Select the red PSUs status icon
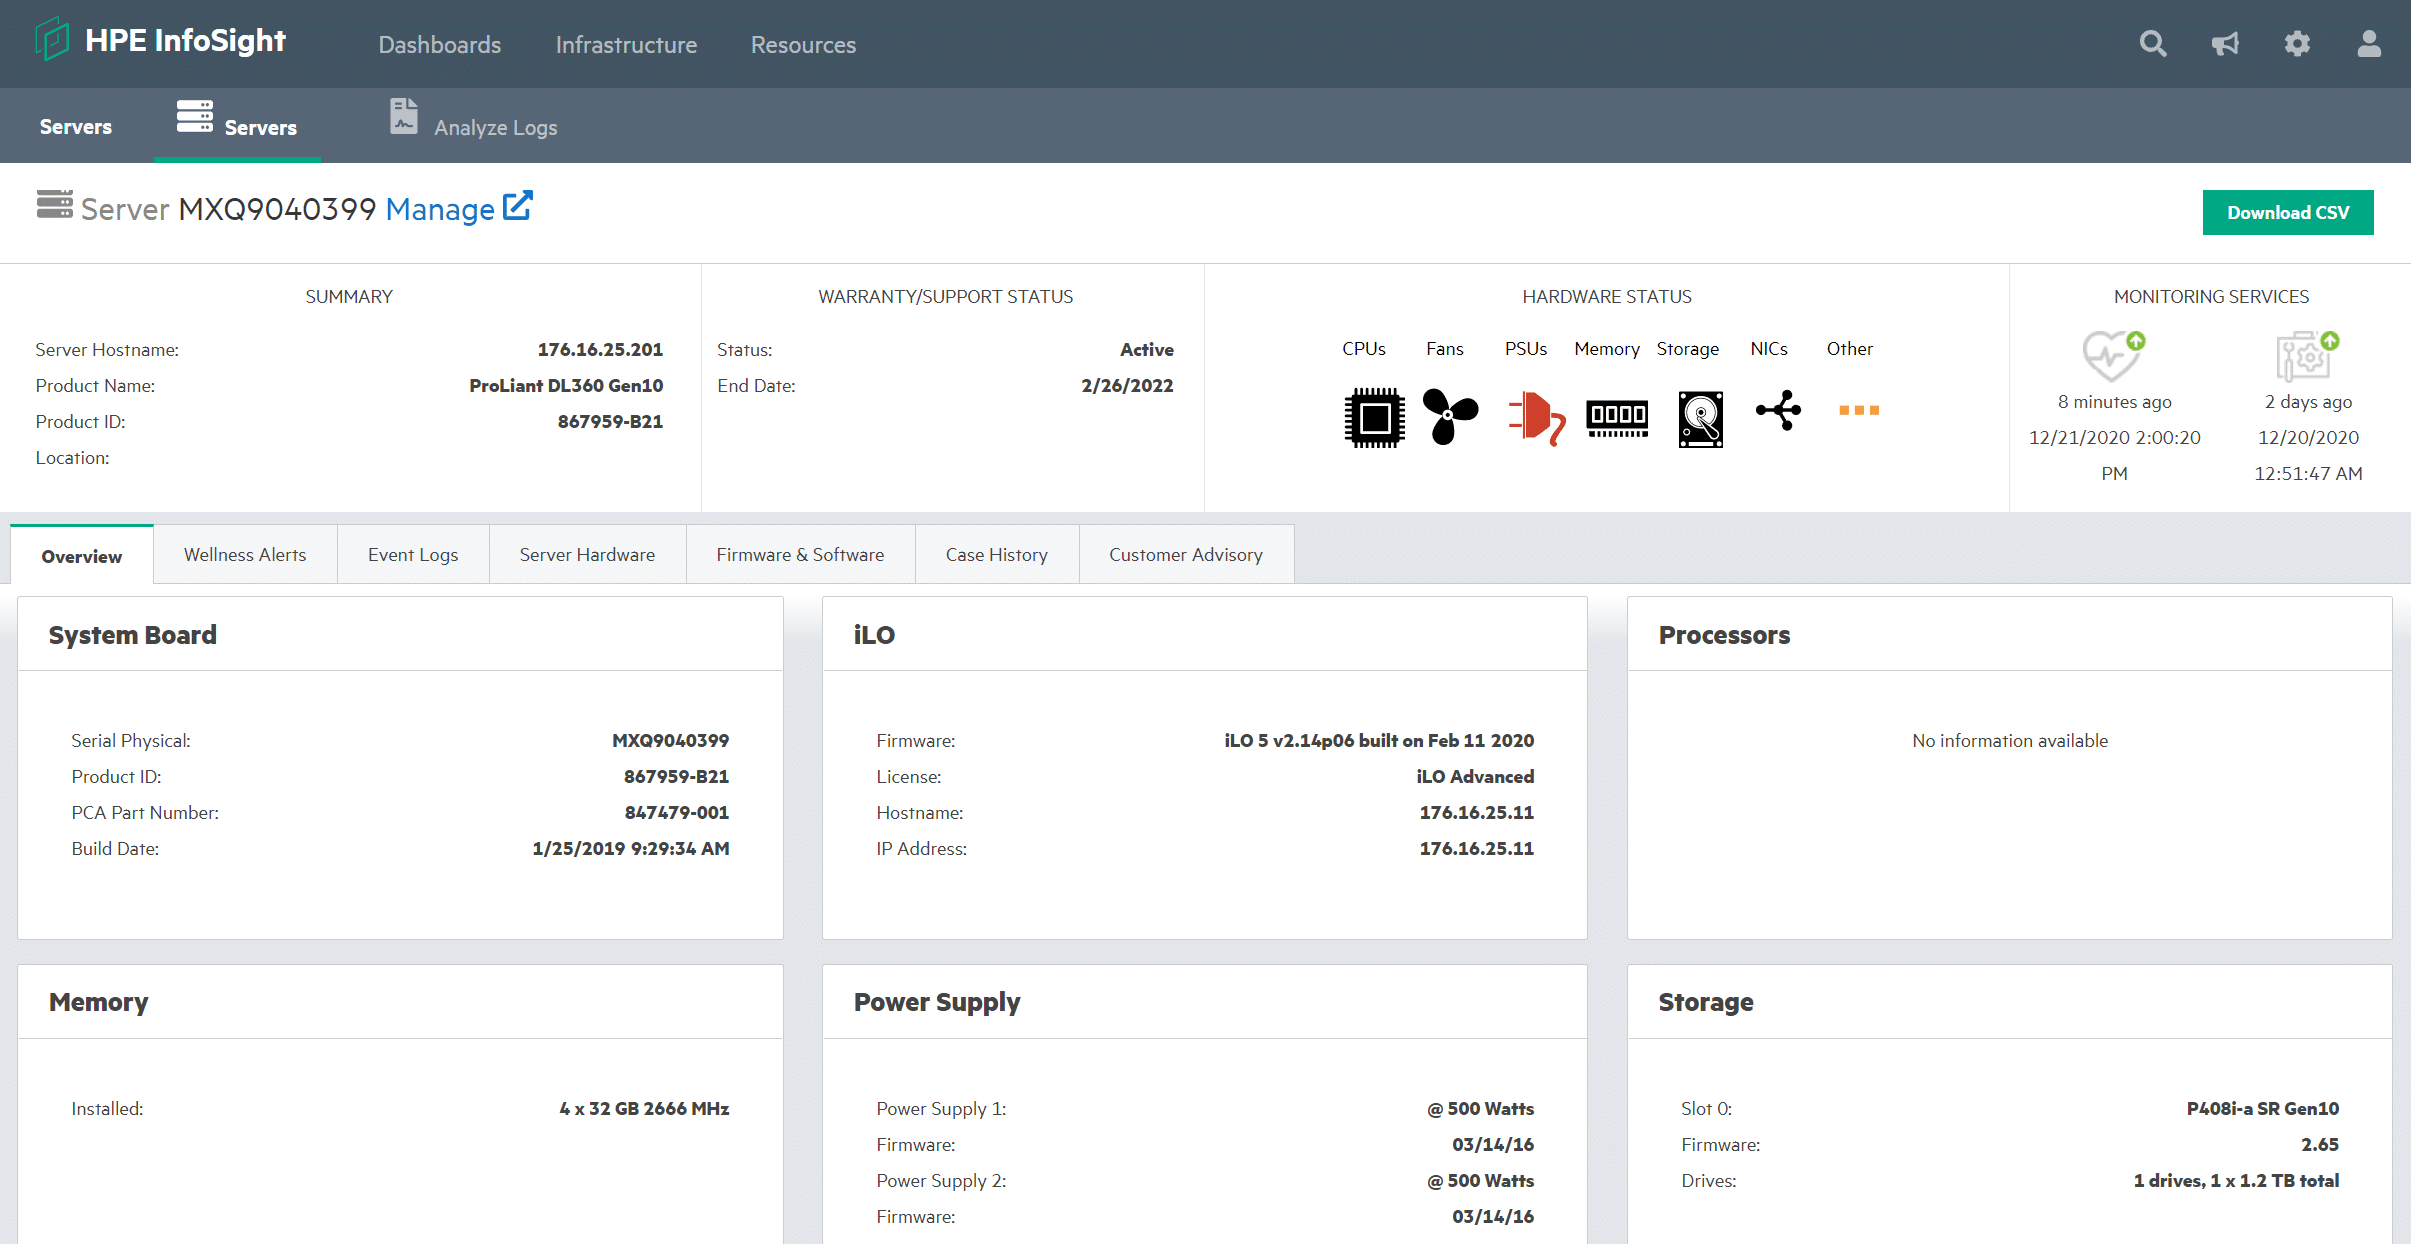Screen dimensions: 2411x1244 tap(1536, 418)
